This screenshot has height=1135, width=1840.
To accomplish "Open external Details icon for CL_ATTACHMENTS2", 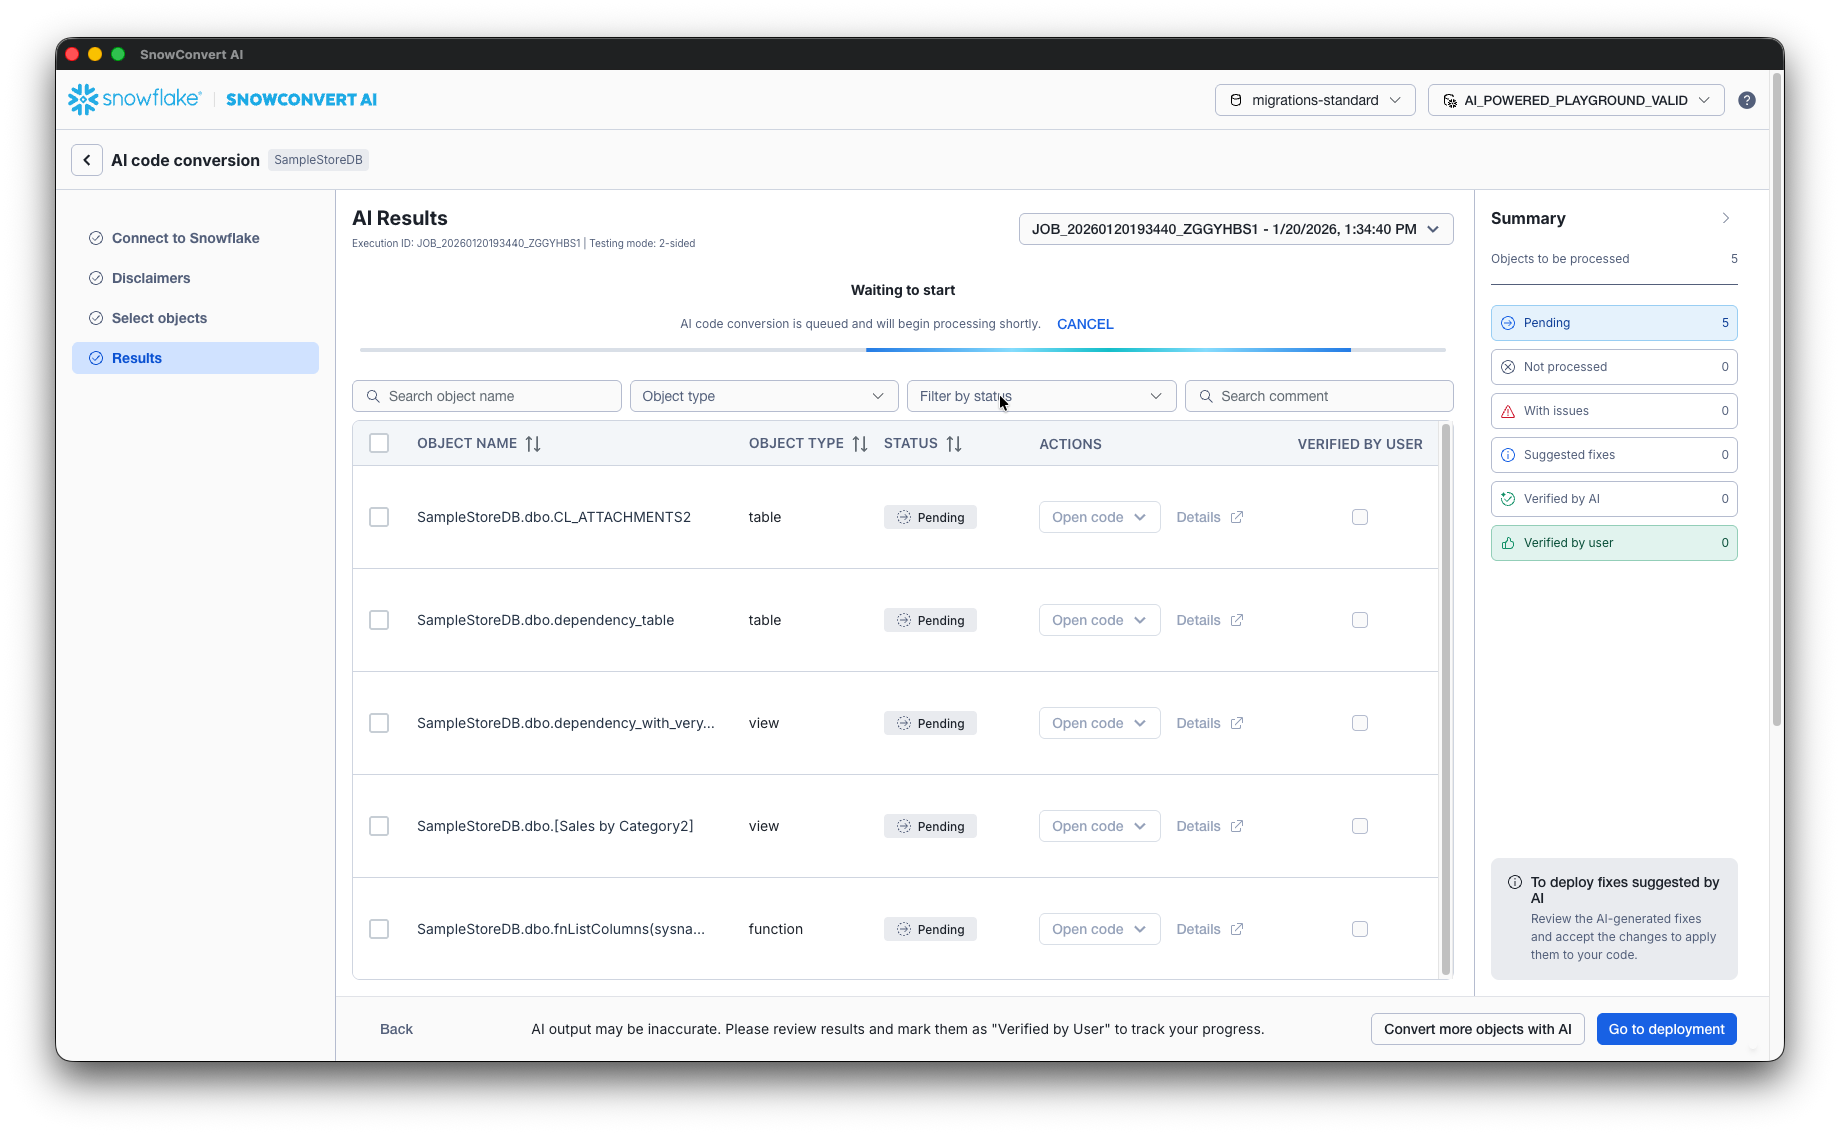I will coord(1237,517).
